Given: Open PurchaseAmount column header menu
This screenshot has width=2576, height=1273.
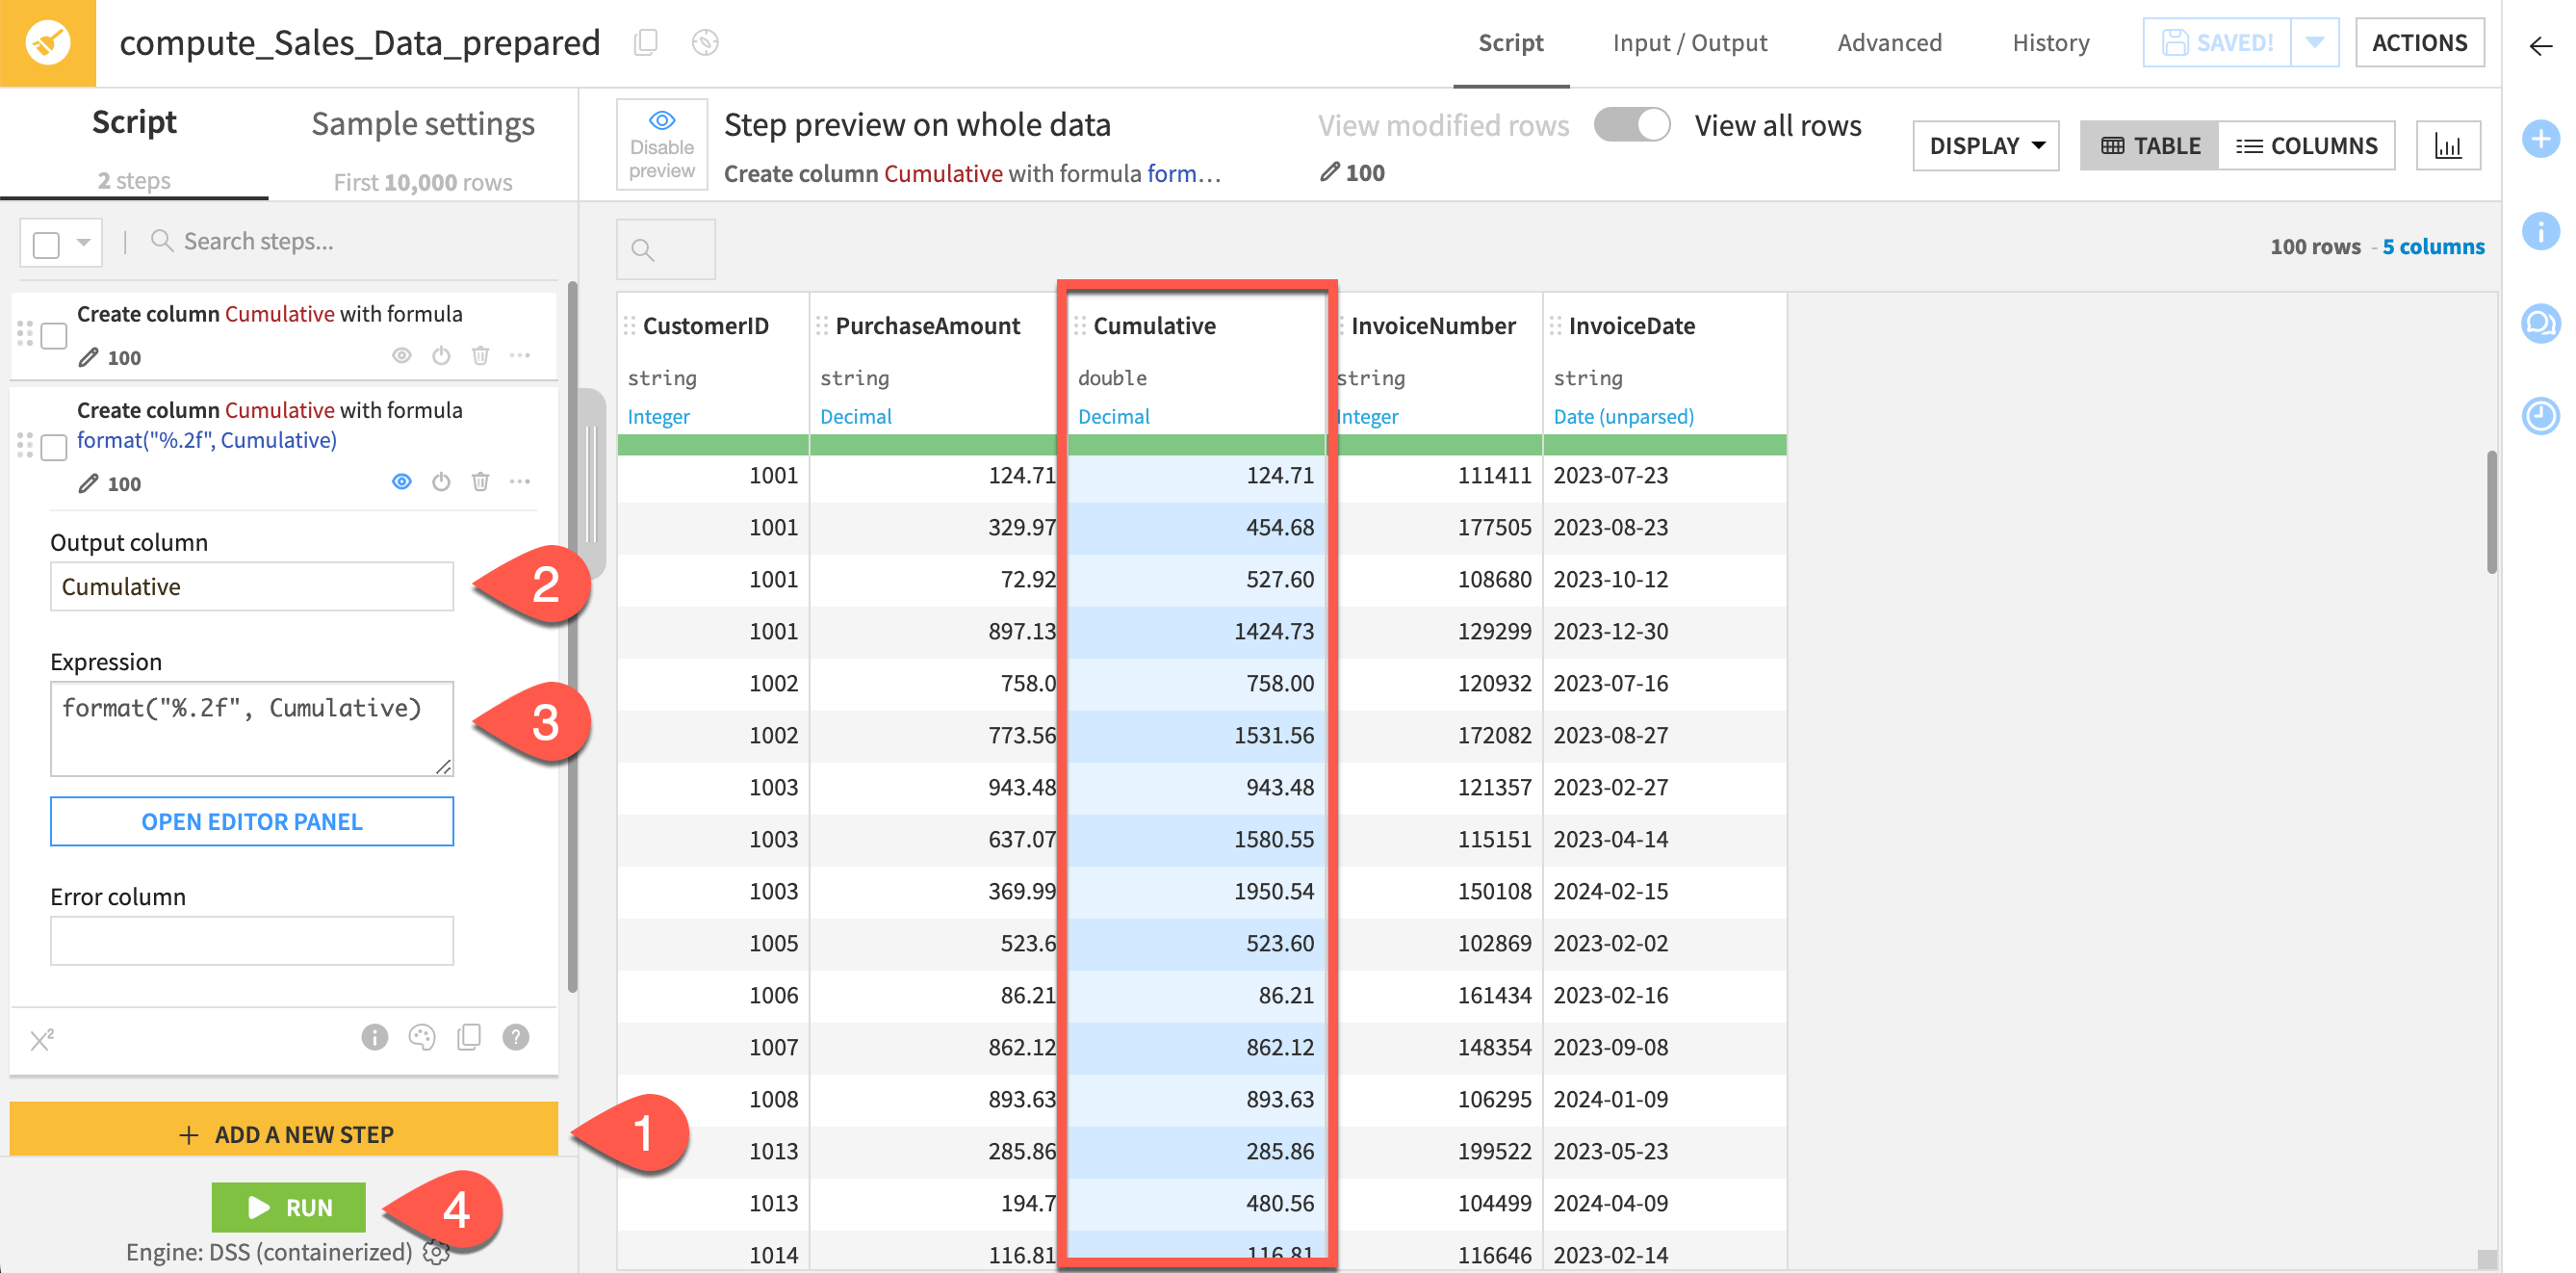Looking at the screenshot, I should 927,326.
